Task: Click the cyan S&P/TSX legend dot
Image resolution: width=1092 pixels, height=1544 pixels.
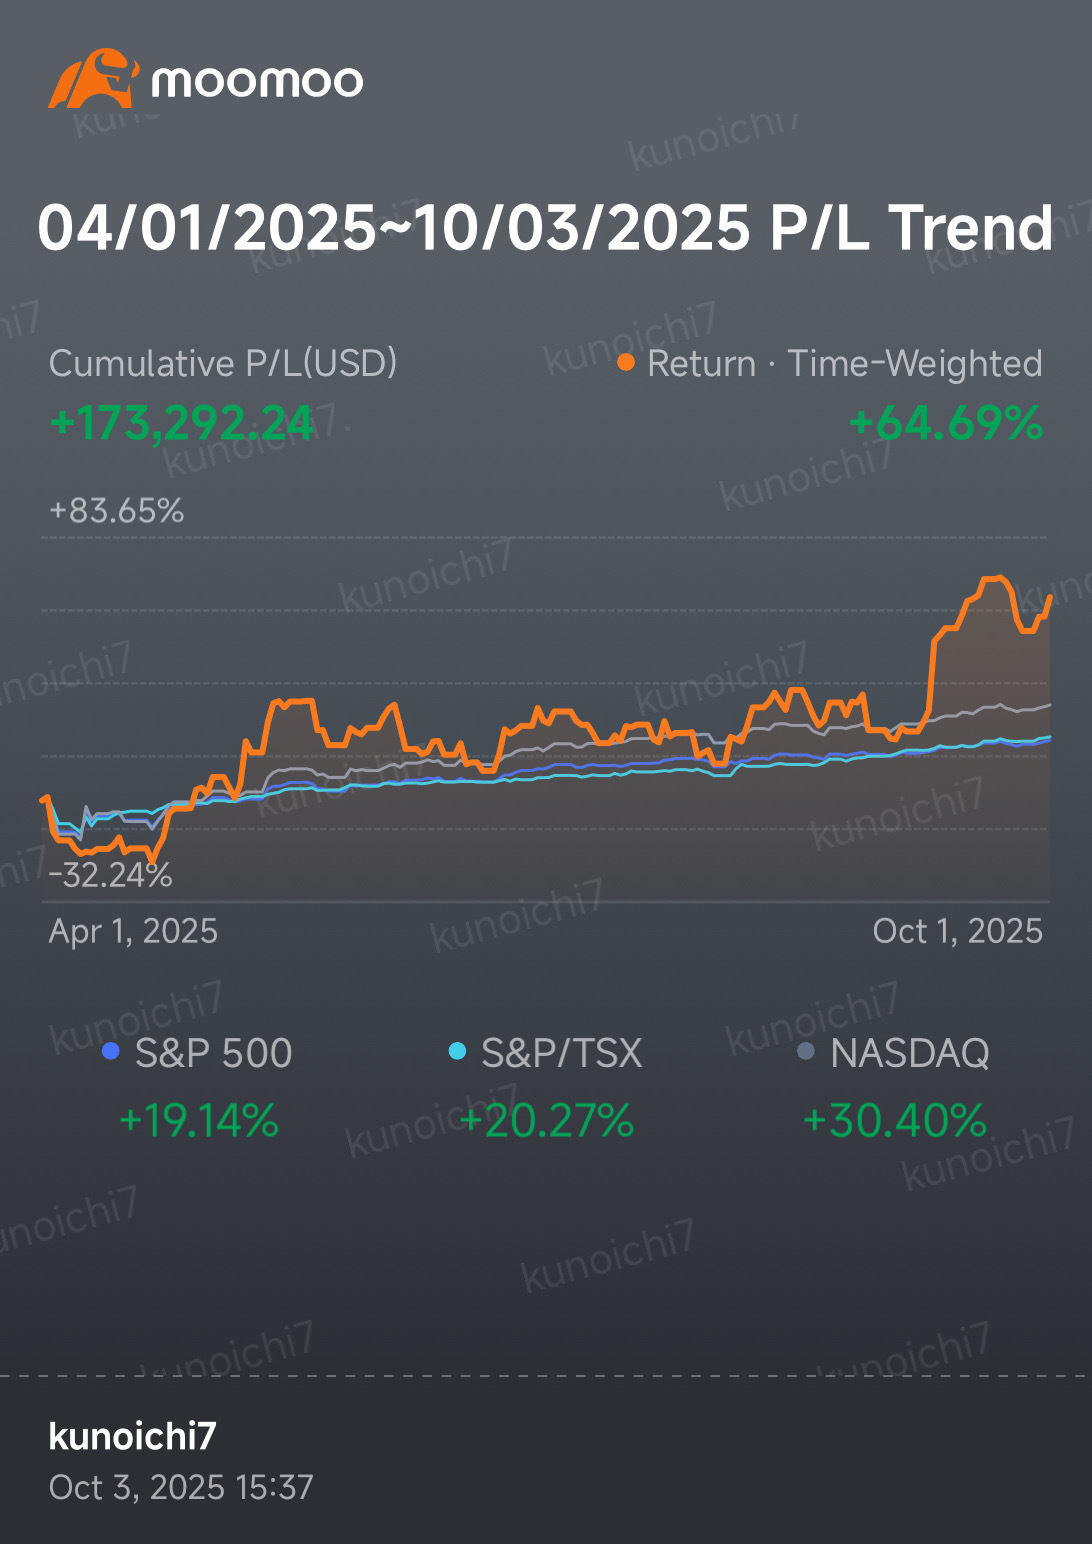Action: pos(457,1051)
